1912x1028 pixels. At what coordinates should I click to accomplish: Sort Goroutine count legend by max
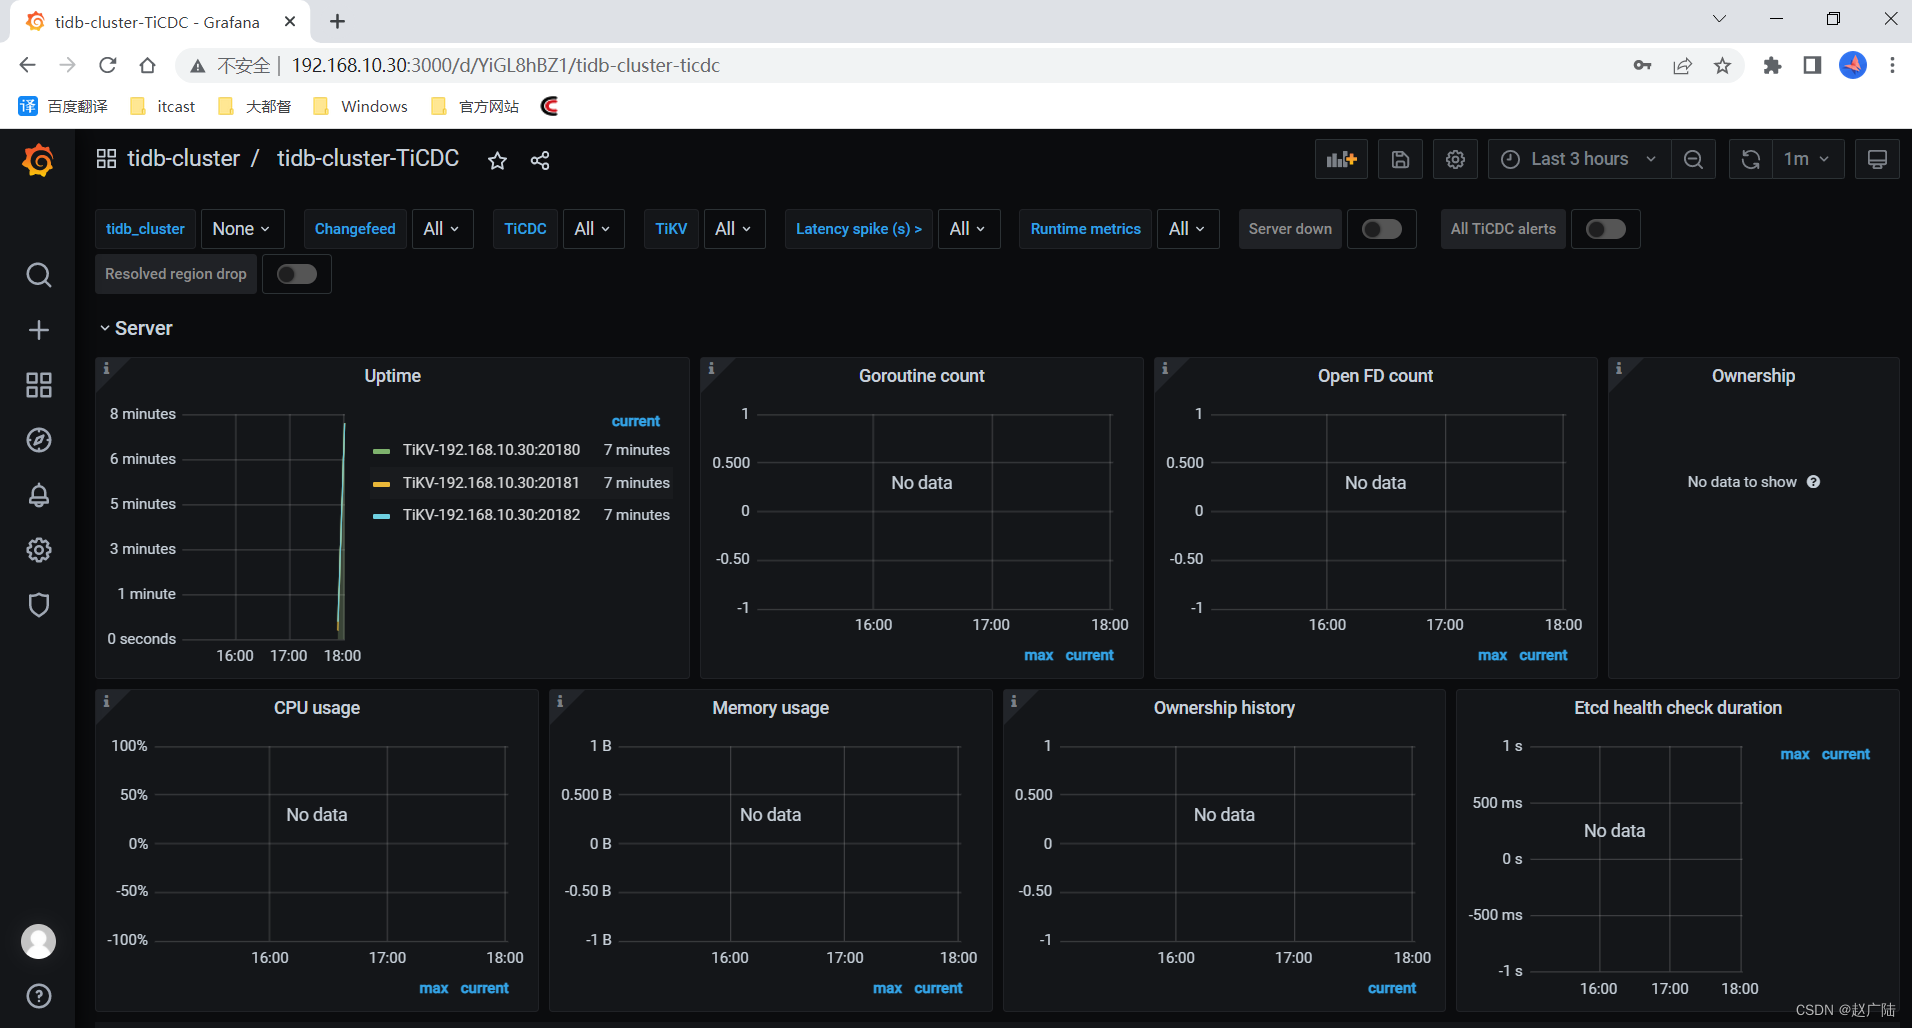(1038, 655)
